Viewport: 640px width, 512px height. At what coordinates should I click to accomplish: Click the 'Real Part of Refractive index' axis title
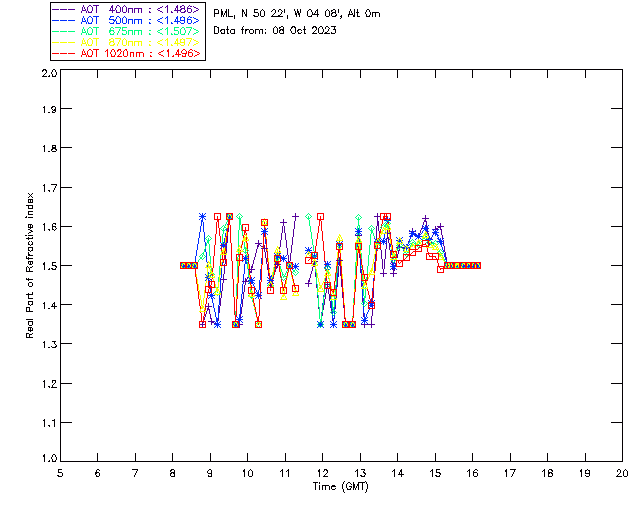[x=30, y=265]
